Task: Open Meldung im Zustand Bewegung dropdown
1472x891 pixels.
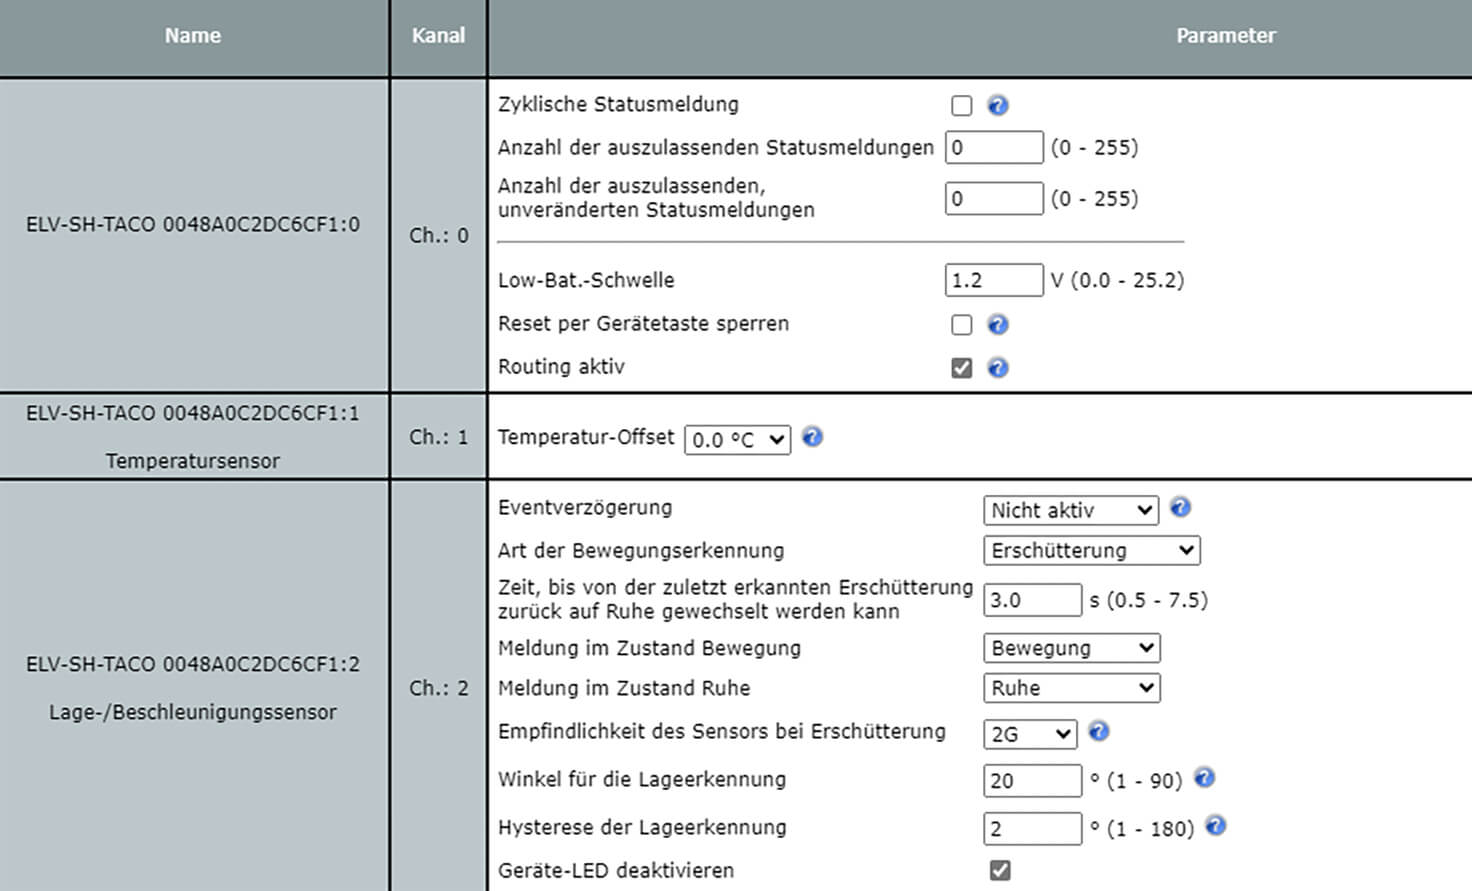Action: click(1071, 648)
